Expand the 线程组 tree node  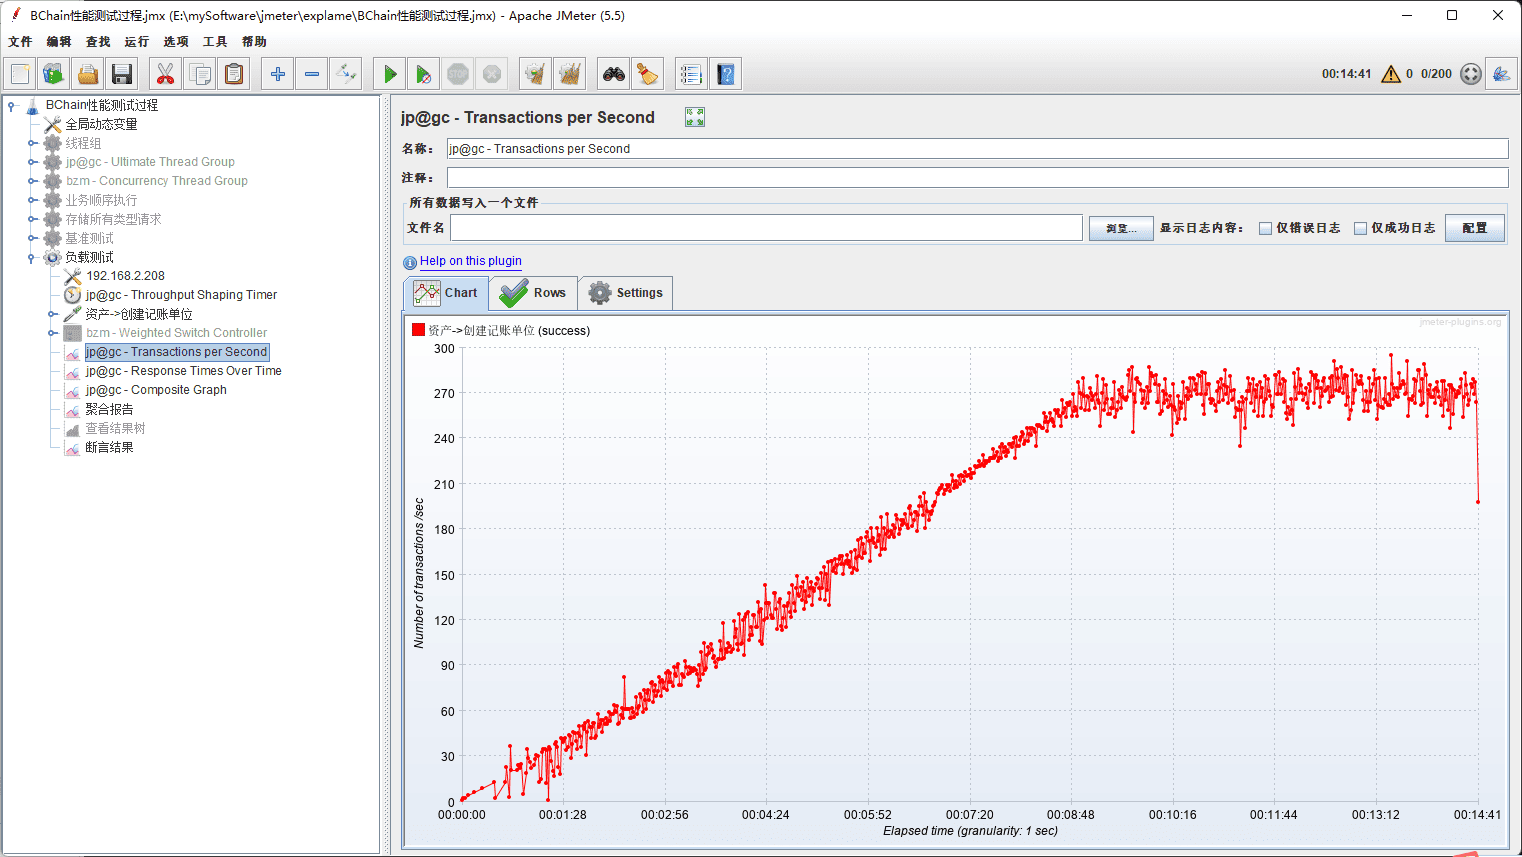tap(32, 144)
